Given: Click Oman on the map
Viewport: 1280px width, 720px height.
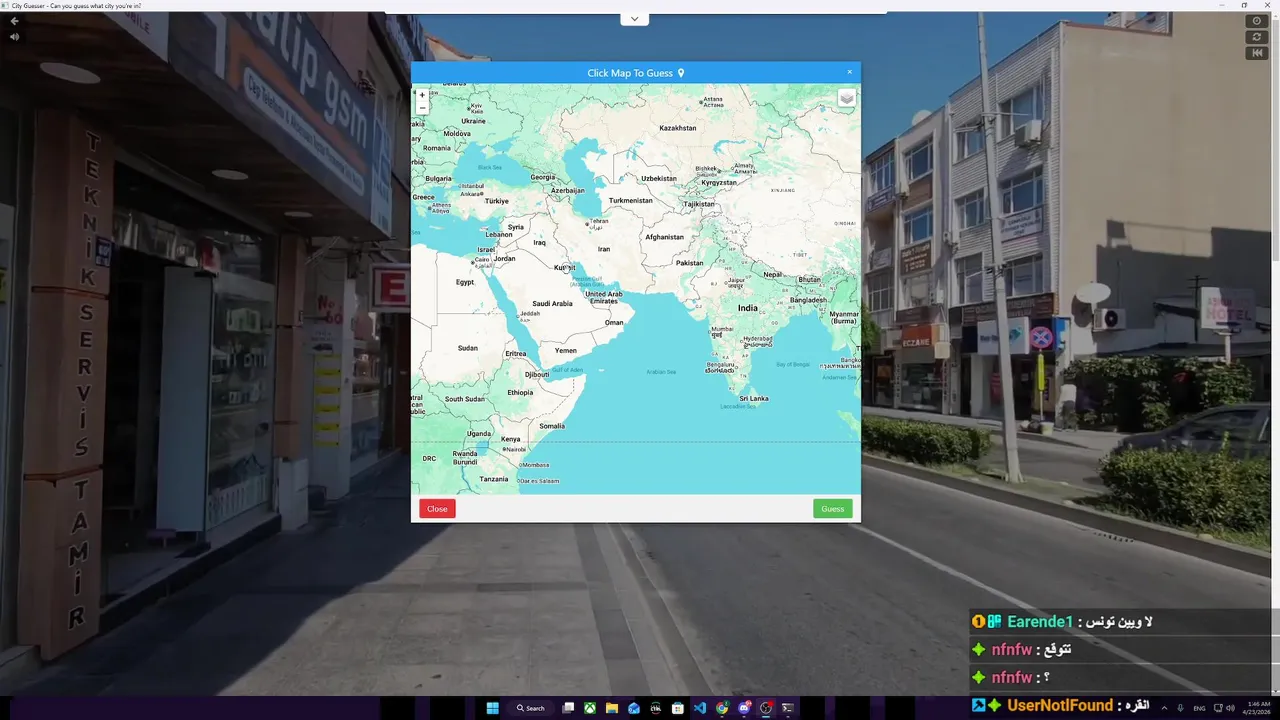Looking at the screenshot, I should coord(614,323).
